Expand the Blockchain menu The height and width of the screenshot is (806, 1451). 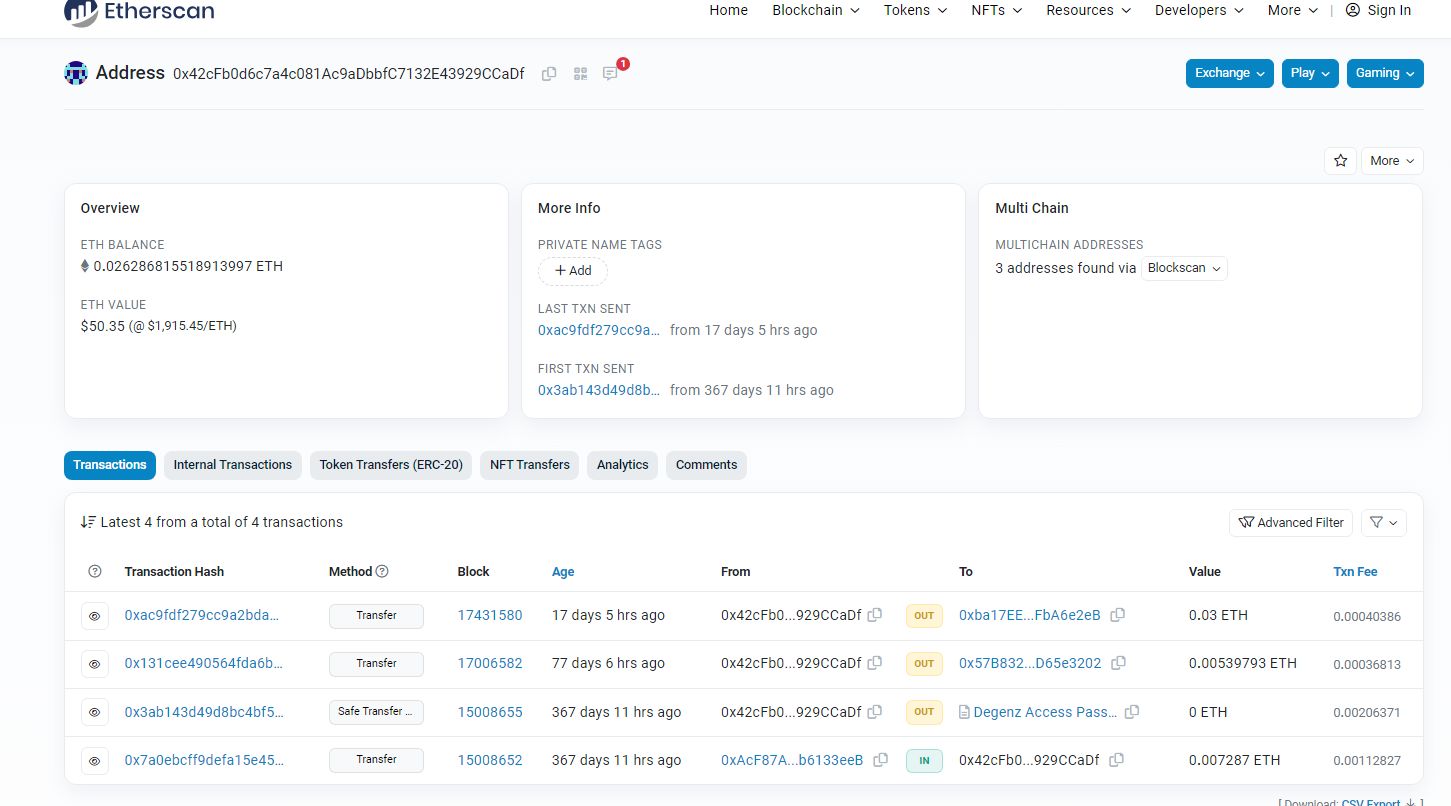click(815, 10)
